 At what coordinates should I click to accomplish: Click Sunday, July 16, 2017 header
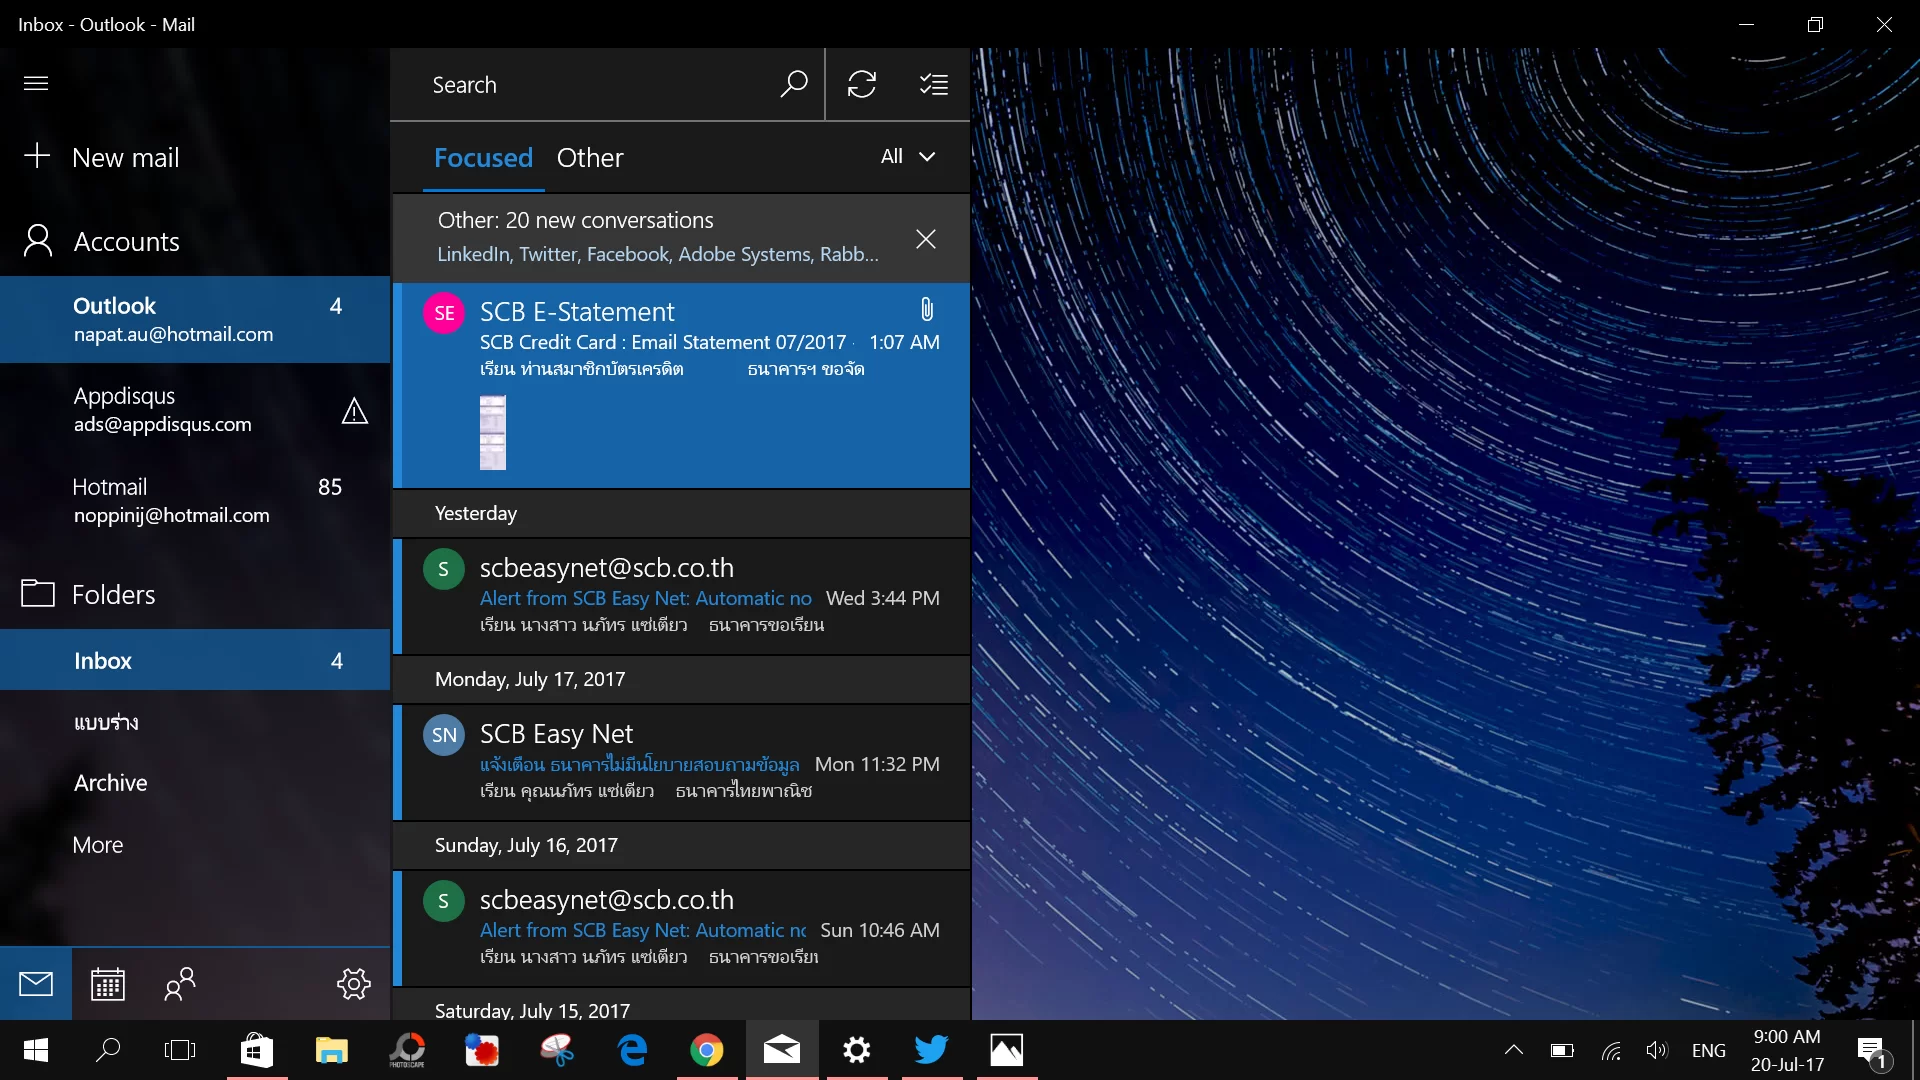tap(682, 845)
